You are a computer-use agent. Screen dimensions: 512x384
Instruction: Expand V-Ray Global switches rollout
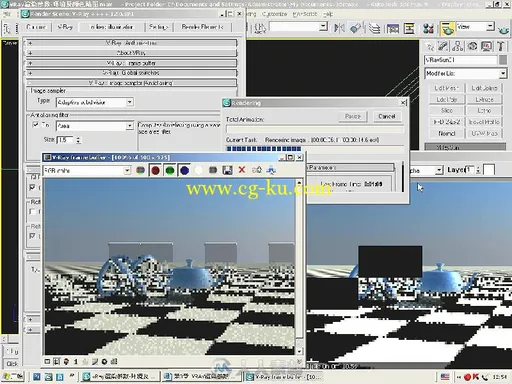tap(132, 73)
